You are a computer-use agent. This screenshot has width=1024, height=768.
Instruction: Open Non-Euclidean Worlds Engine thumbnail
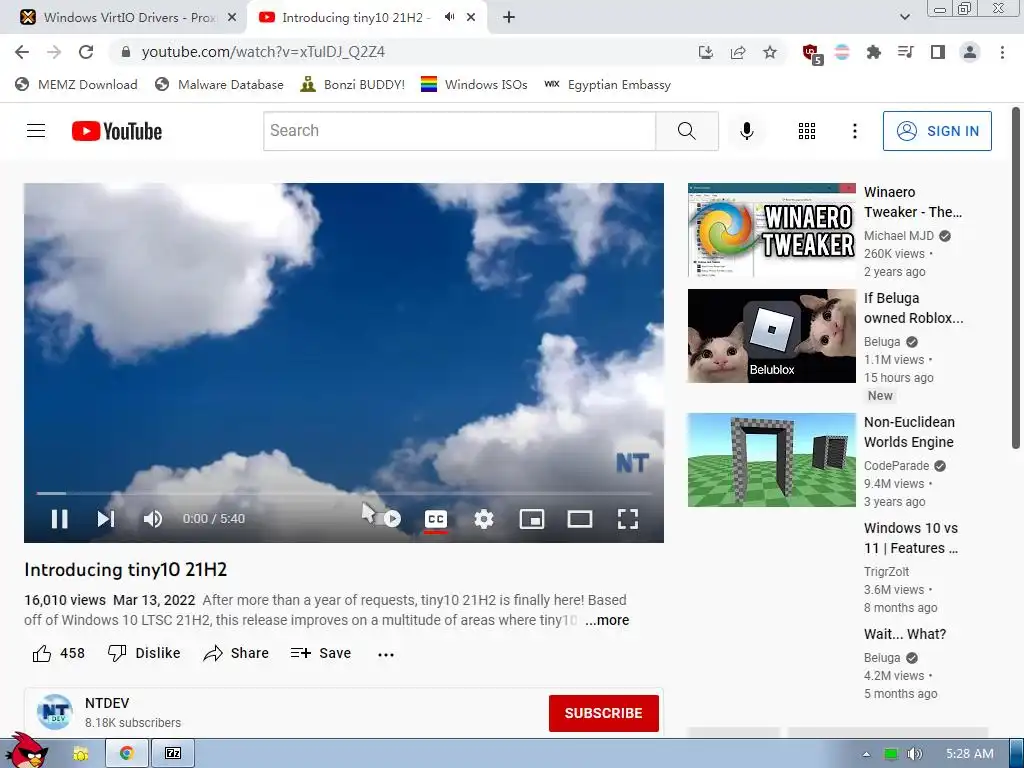(771, 460)
